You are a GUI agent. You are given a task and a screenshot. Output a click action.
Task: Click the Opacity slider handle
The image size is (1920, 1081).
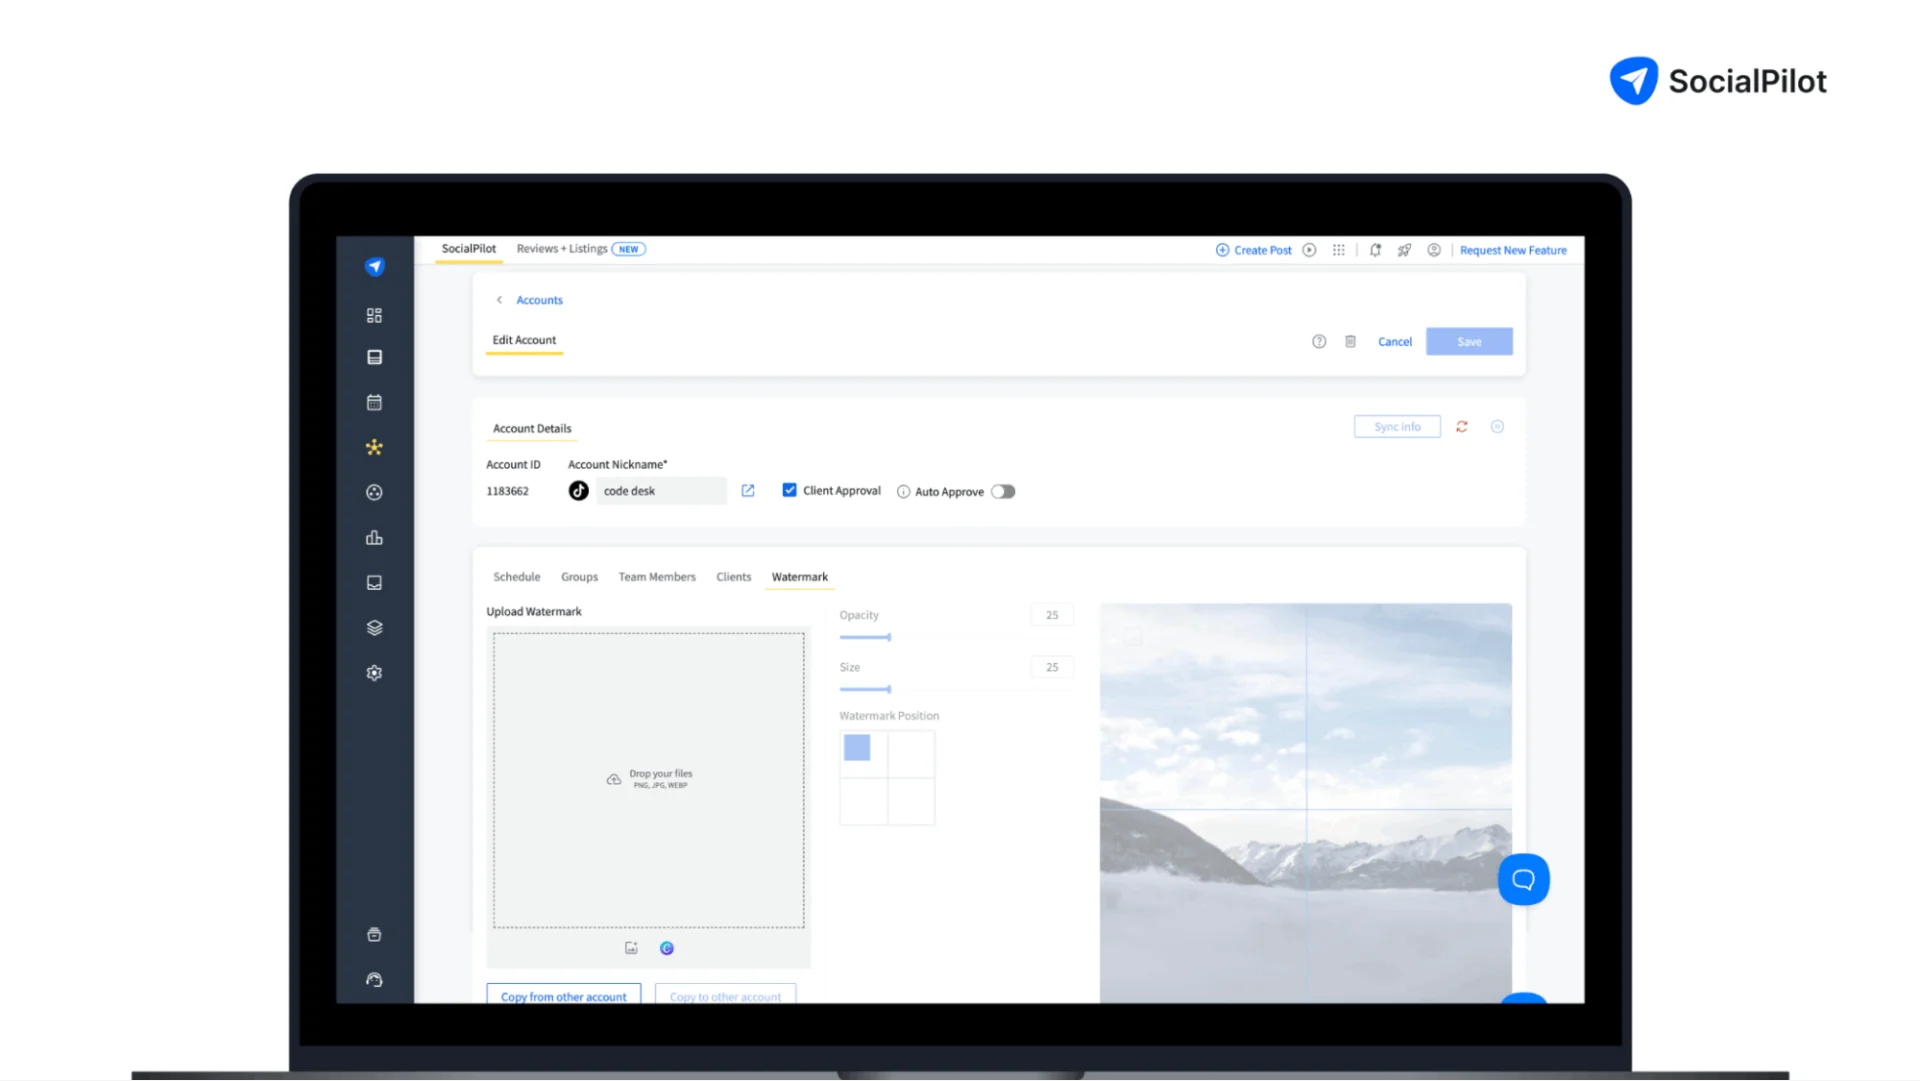click(x=888, y=637)
